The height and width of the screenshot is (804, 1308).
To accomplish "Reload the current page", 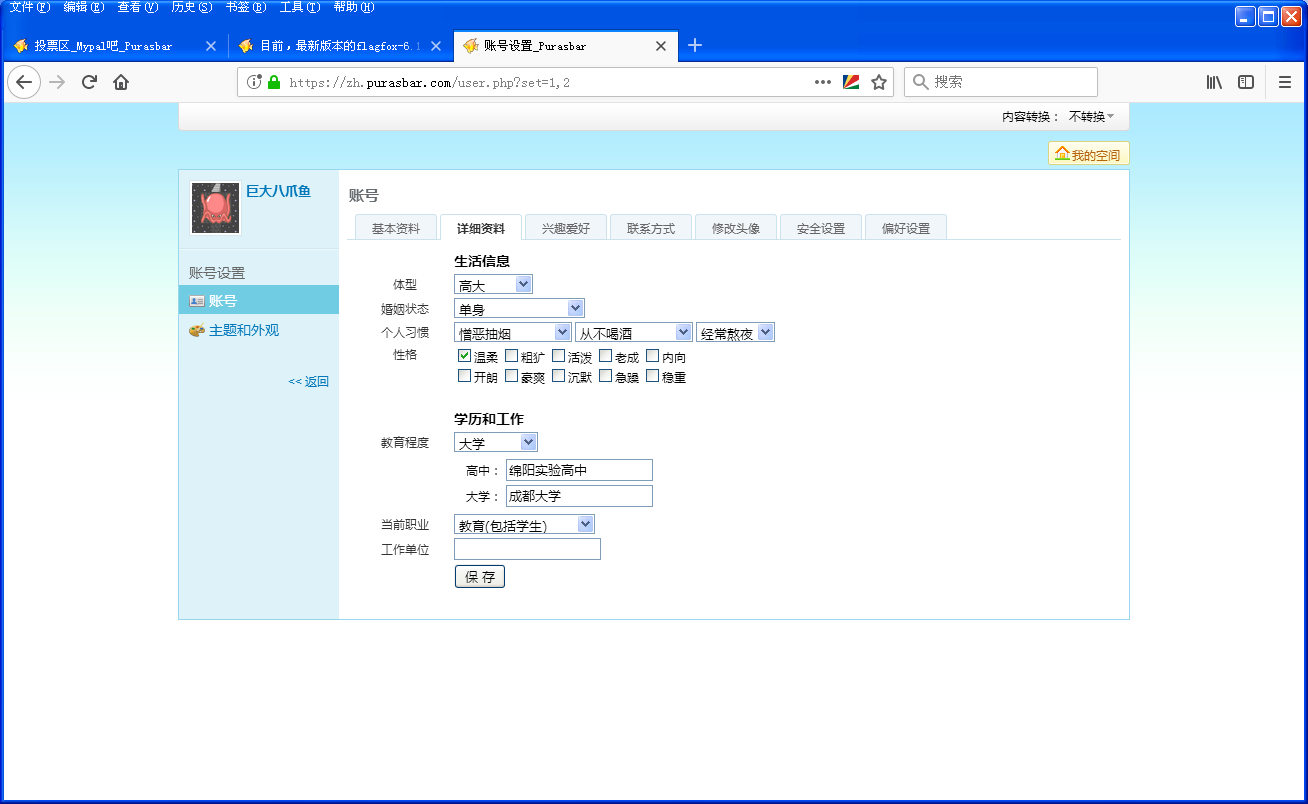I will point(89,82).
